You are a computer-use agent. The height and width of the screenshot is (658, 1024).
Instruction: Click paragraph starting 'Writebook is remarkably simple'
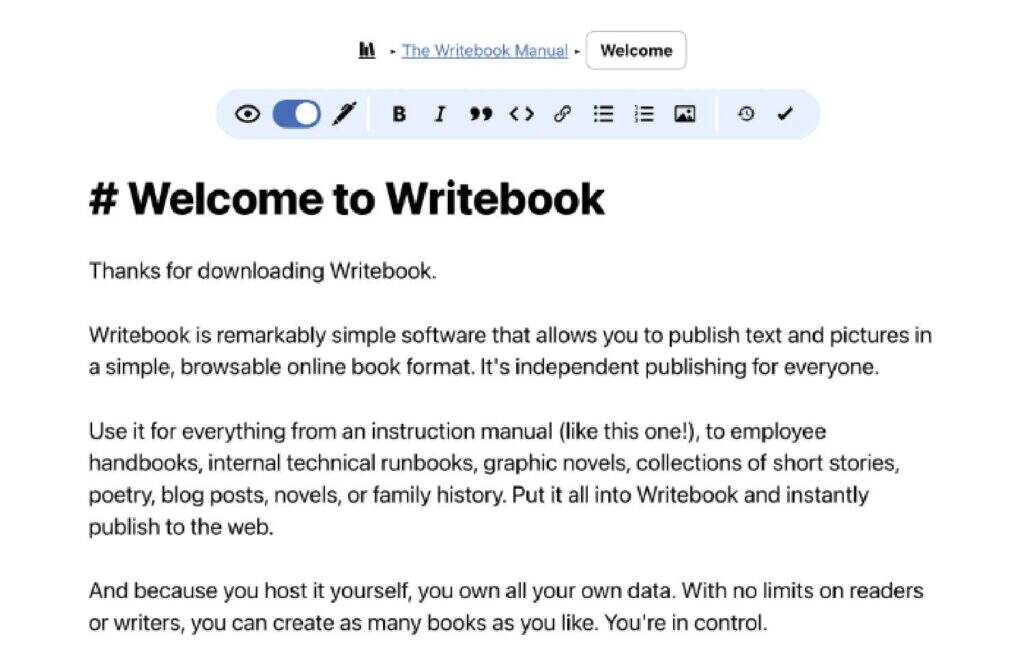point(510,351)
